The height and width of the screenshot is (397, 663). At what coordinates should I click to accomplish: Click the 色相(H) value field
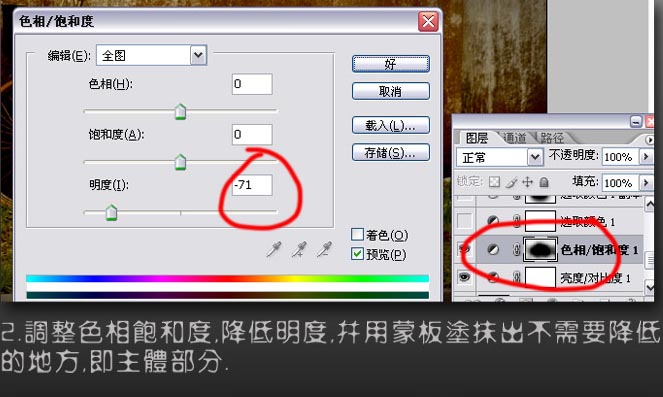(252, 84)
